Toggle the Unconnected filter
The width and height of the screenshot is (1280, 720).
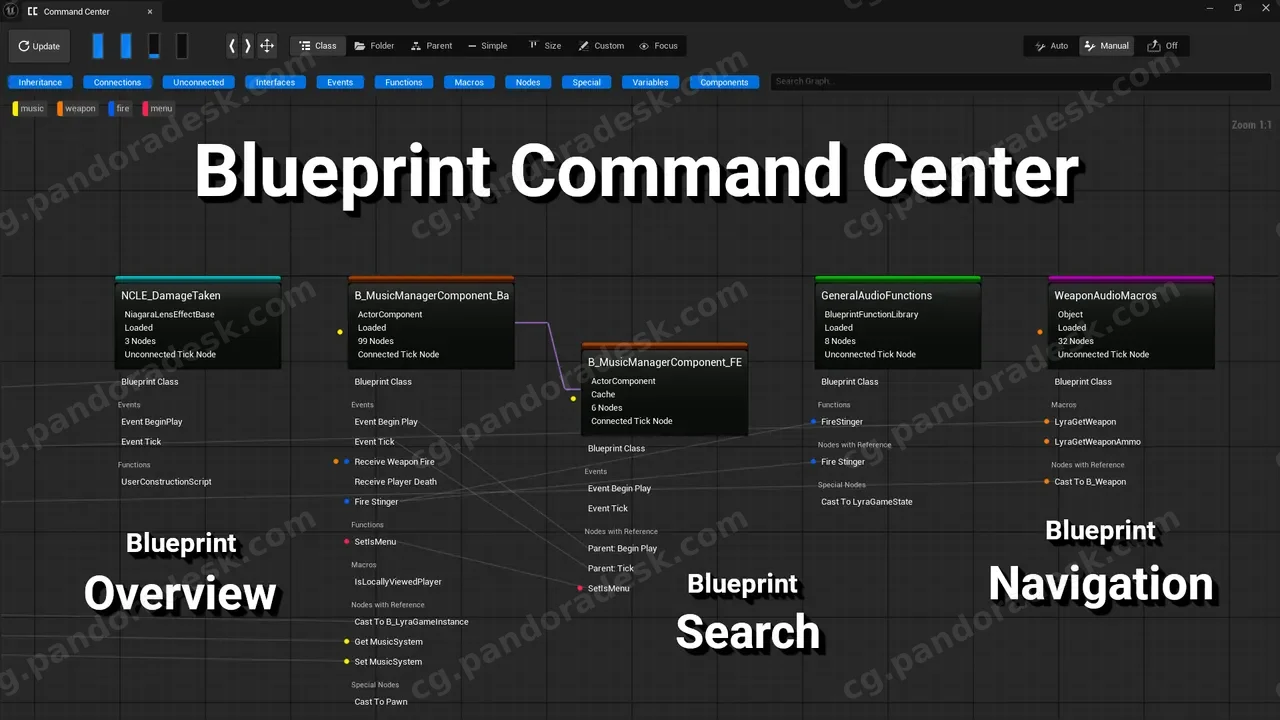pos(198,82)
